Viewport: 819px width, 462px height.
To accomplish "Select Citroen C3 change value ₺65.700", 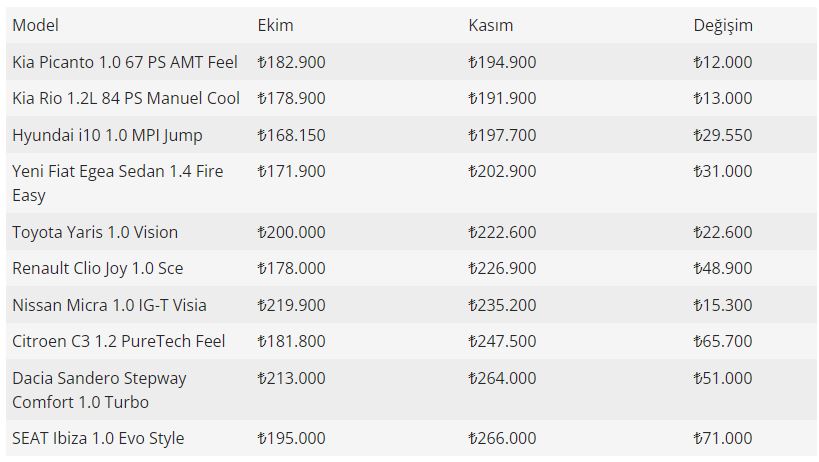I will 723,341.
